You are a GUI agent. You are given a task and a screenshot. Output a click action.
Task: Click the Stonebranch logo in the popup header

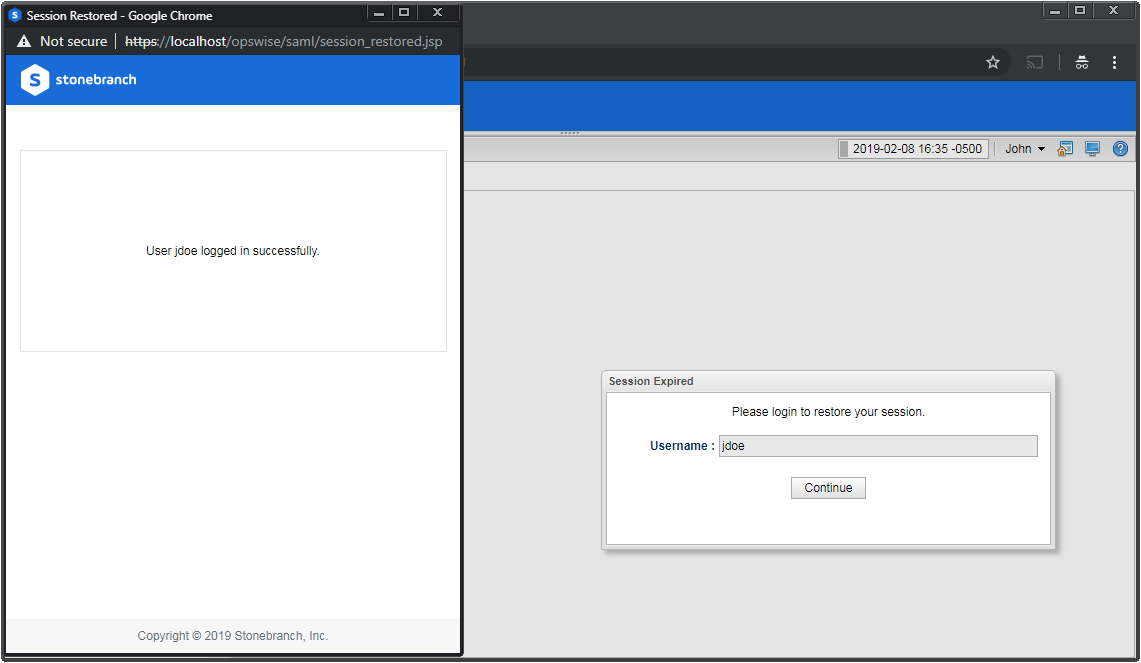coord(79,80)
